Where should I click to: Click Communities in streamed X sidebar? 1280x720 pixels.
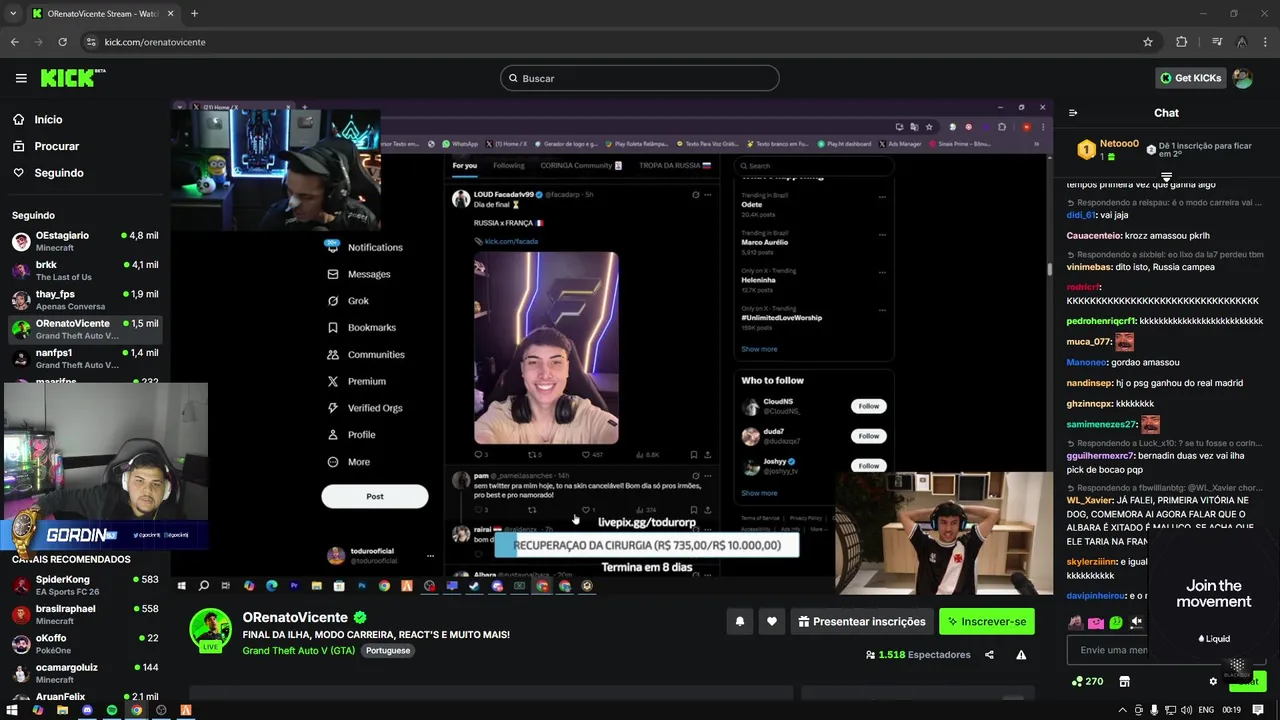coord(365,354)
